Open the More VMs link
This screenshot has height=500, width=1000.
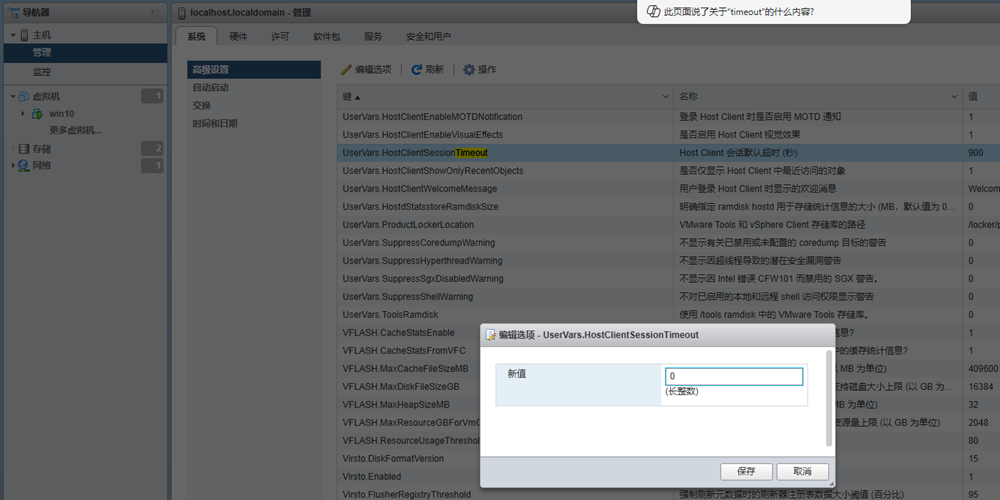76,130
